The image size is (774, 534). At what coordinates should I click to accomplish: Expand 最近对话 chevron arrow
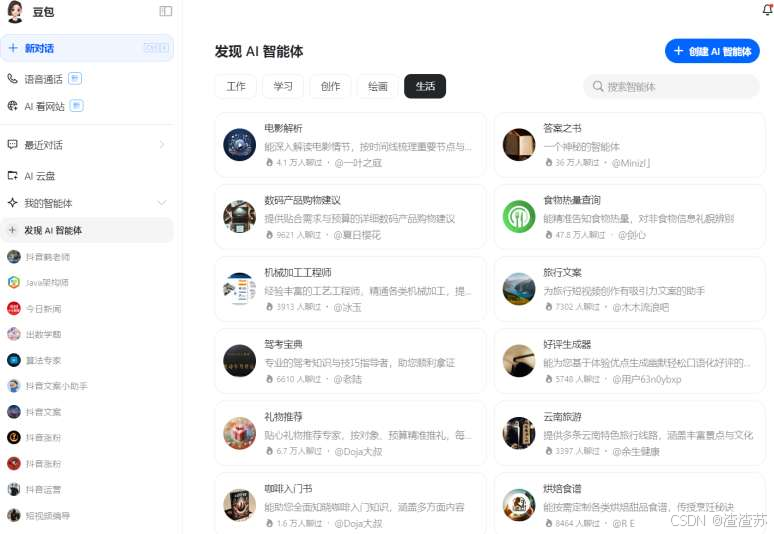tap(162, 145)
